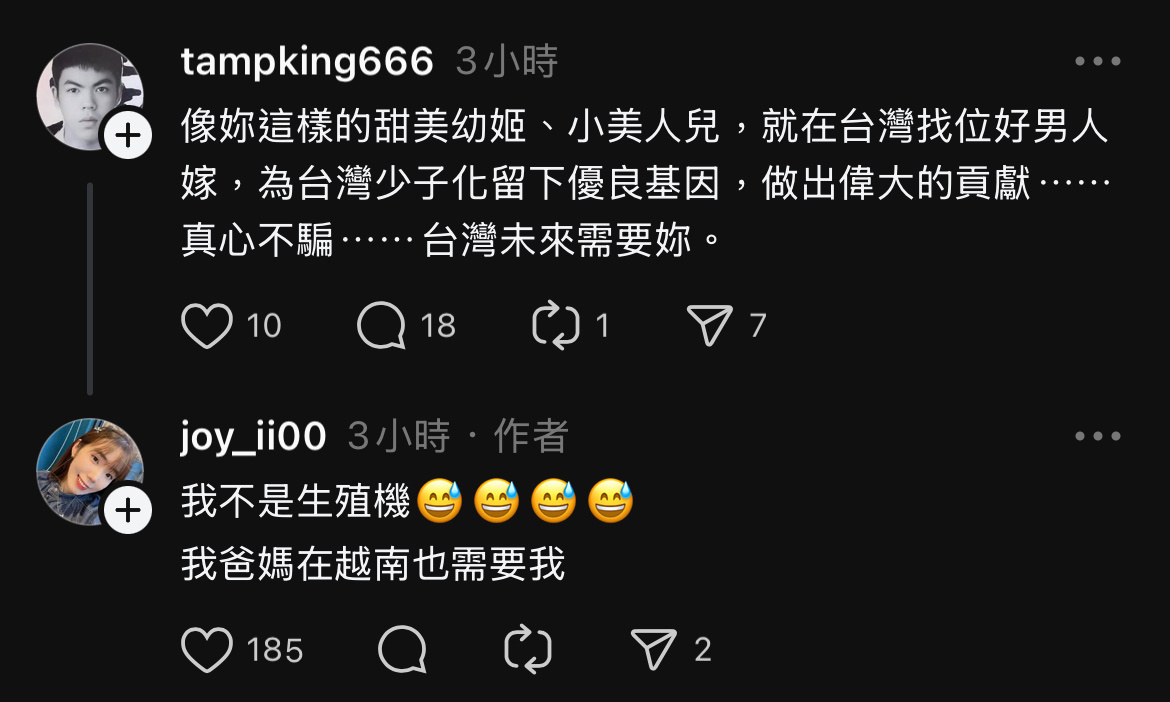This screenshot has width=1170, height=702.
Task: Open more options for joy_ii00's reply
Action: tap(1098, 436)
